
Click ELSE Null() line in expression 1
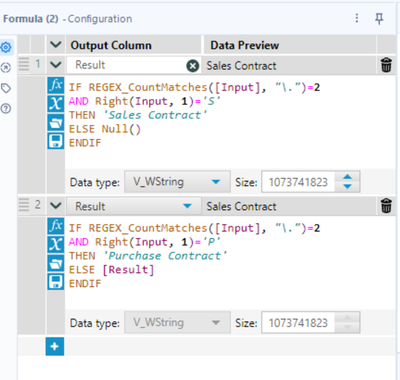(105, 129)
